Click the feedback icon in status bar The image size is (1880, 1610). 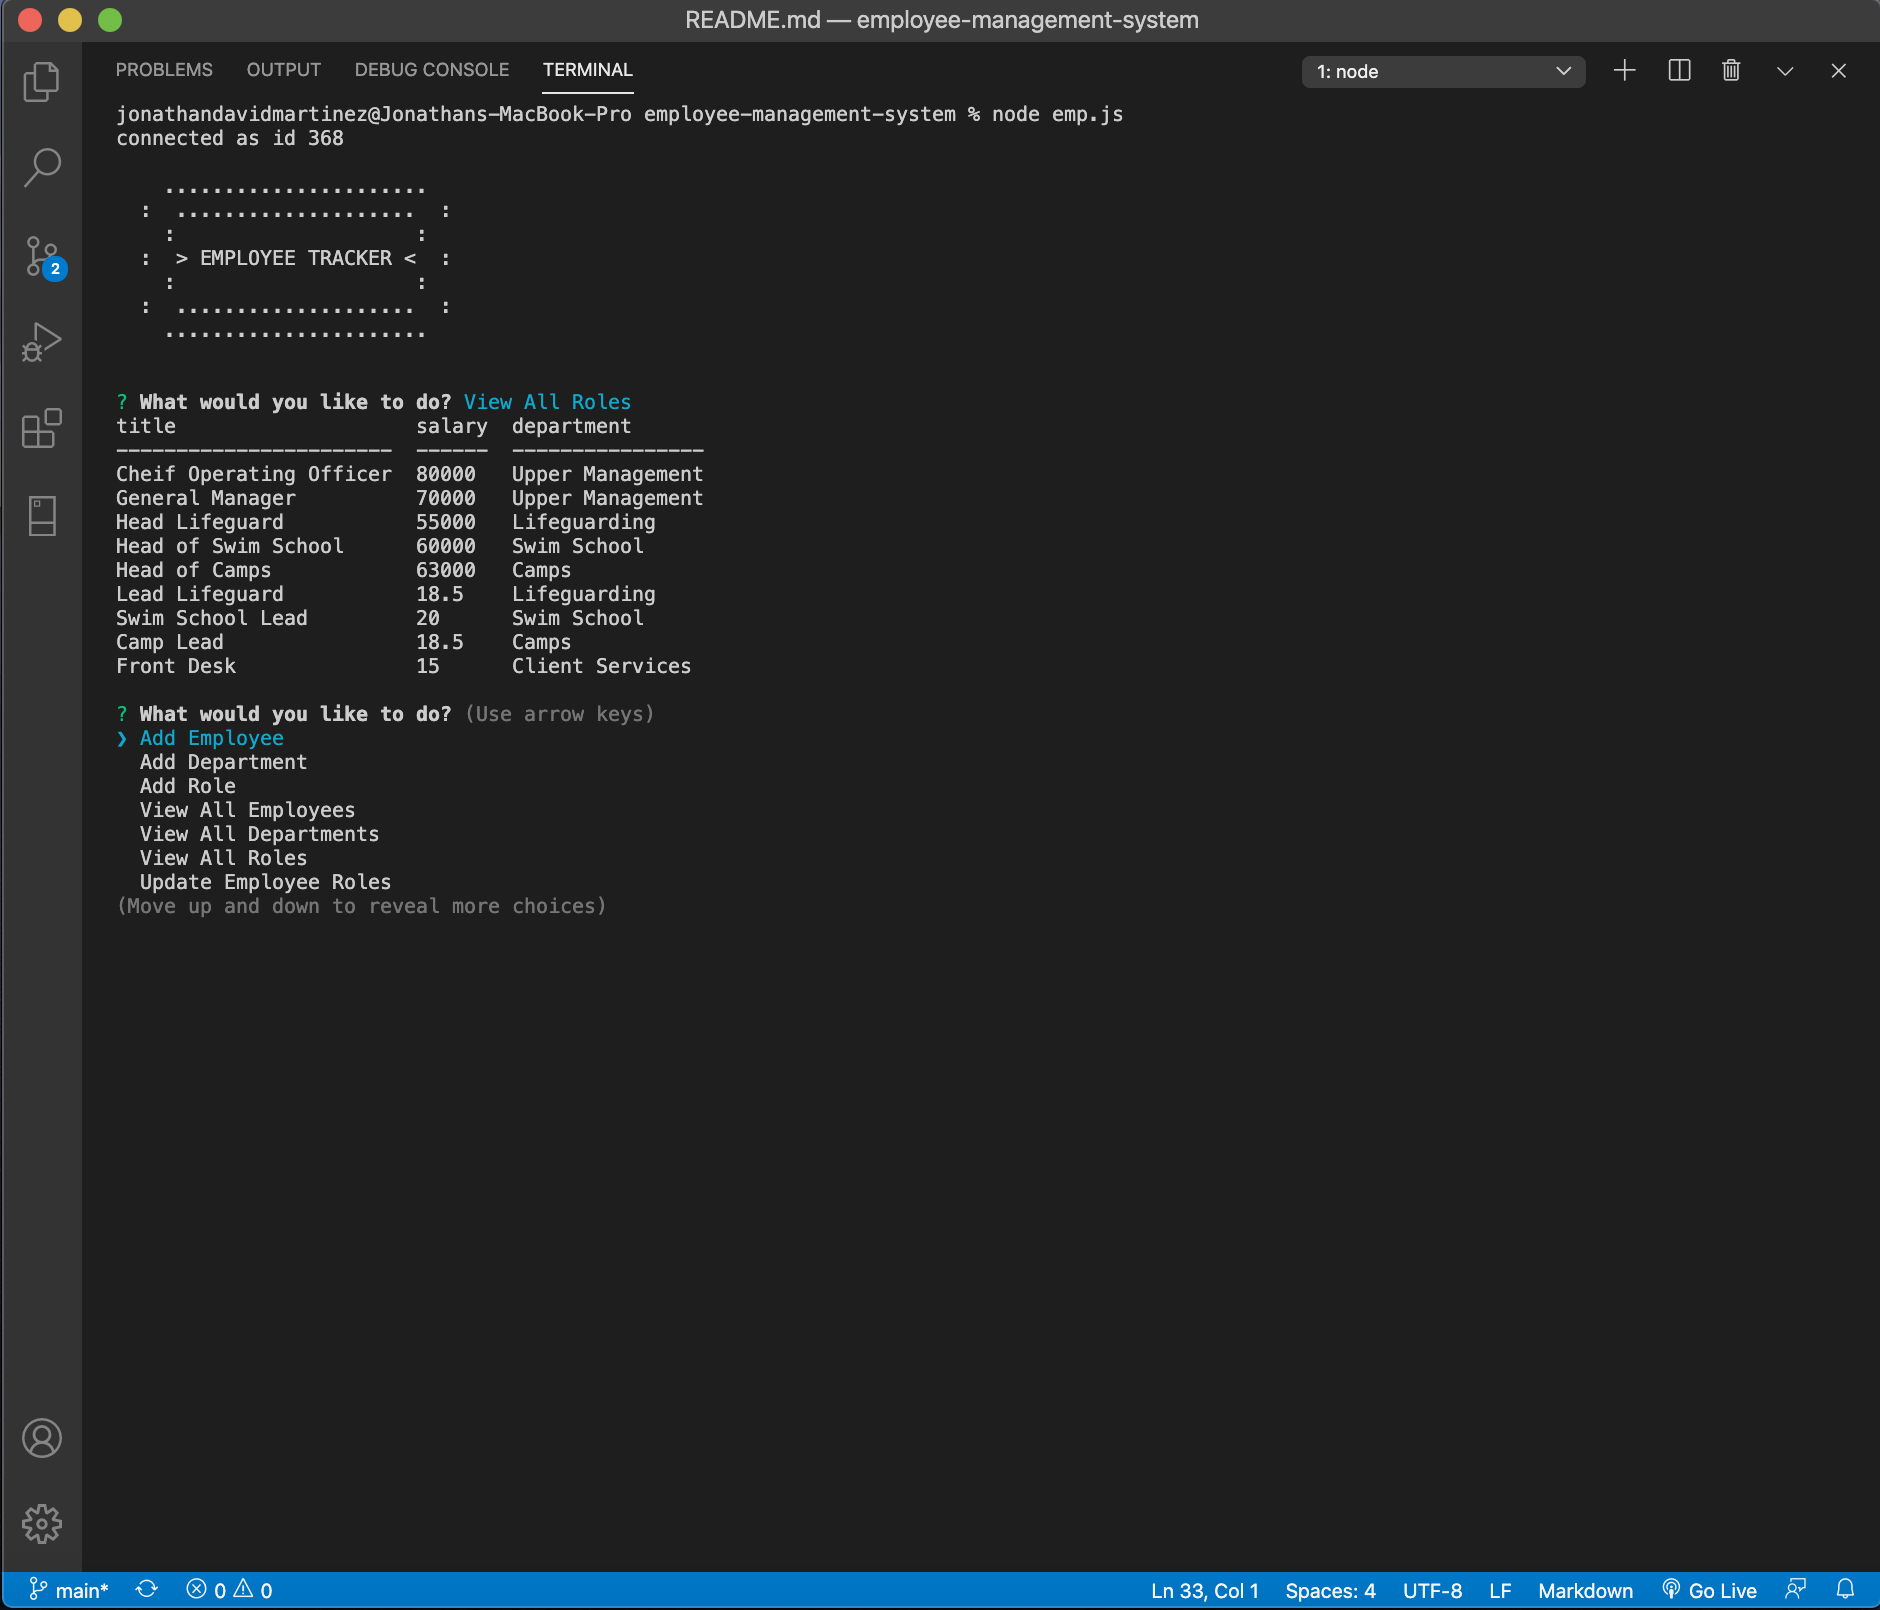coord(1796,1590)
